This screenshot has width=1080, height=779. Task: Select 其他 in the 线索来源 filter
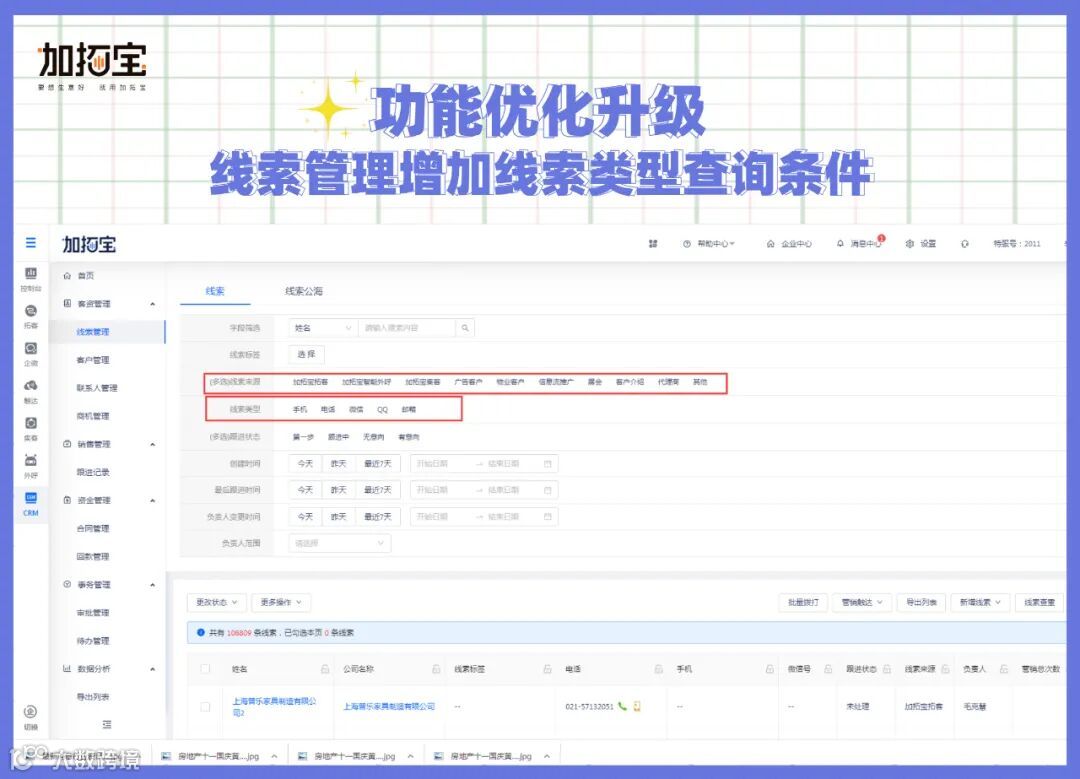[x=700, y=382]
